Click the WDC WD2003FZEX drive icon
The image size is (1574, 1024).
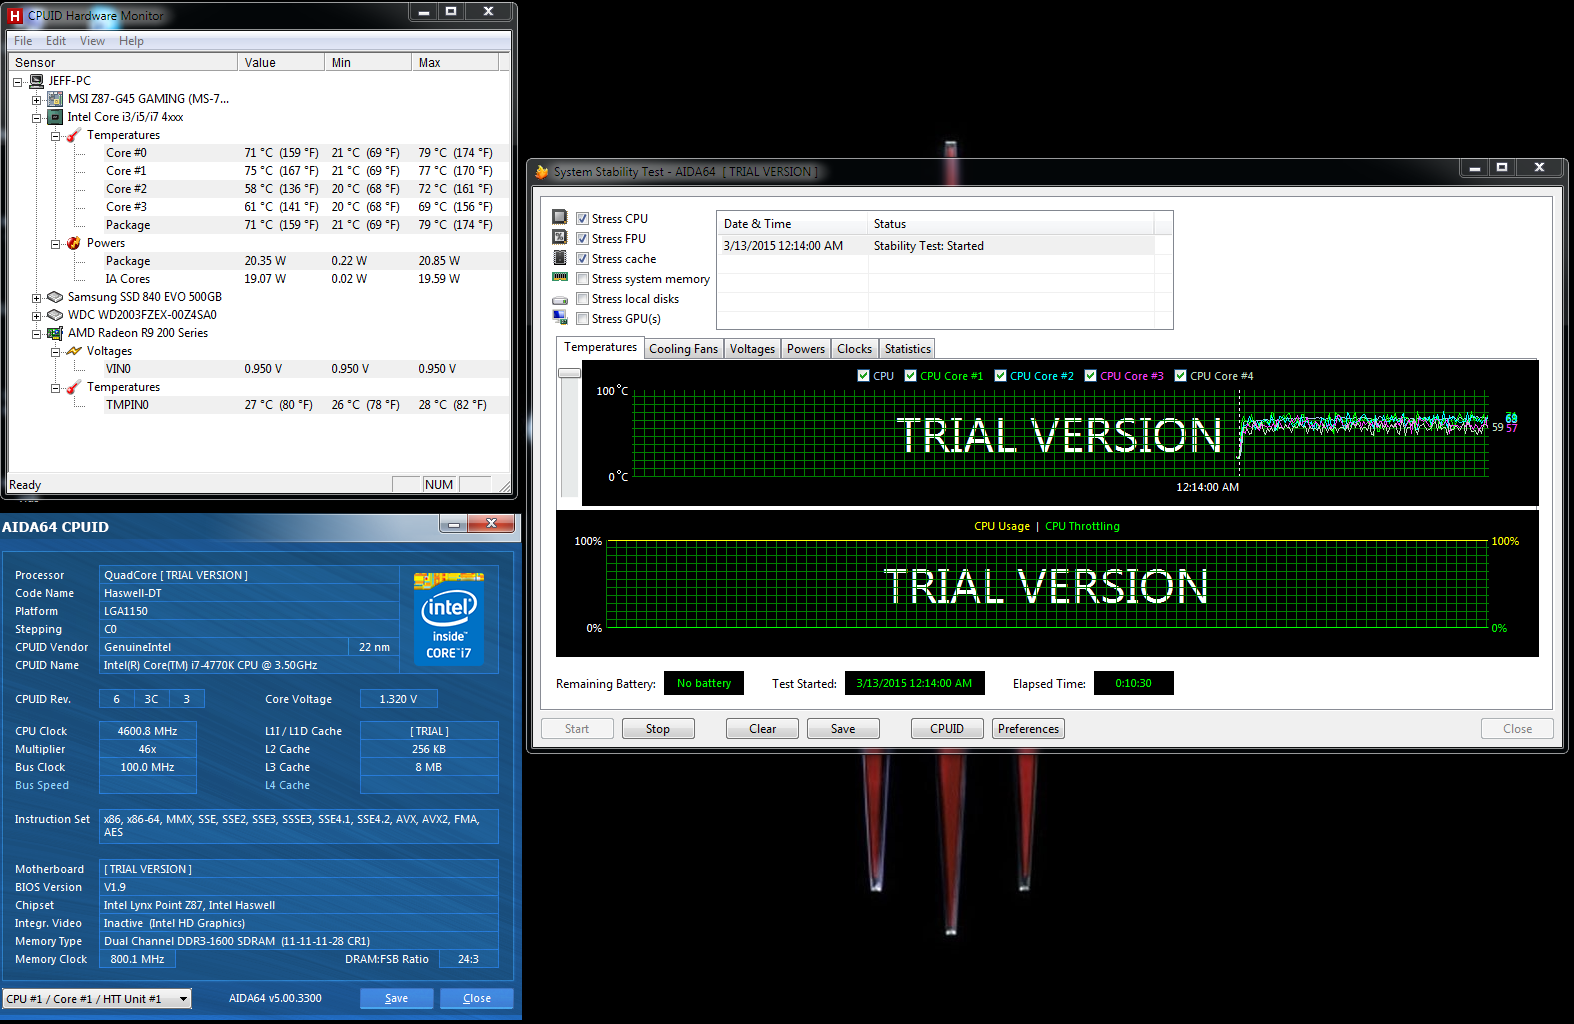(56, 315)
